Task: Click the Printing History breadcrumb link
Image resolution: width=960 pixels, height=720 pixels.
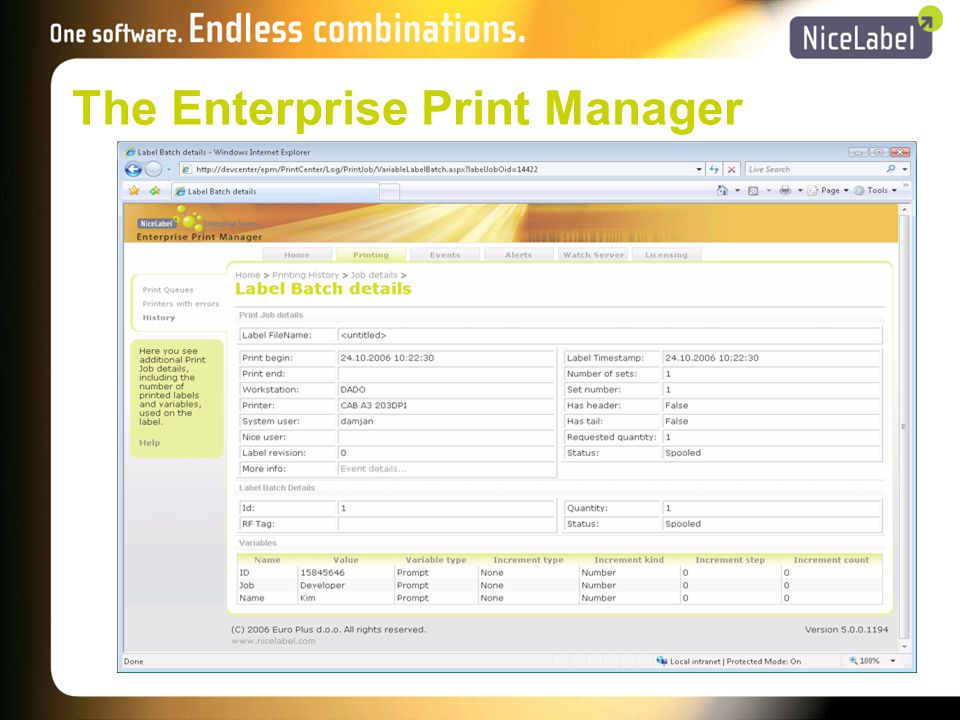Action: coord(306,275)
